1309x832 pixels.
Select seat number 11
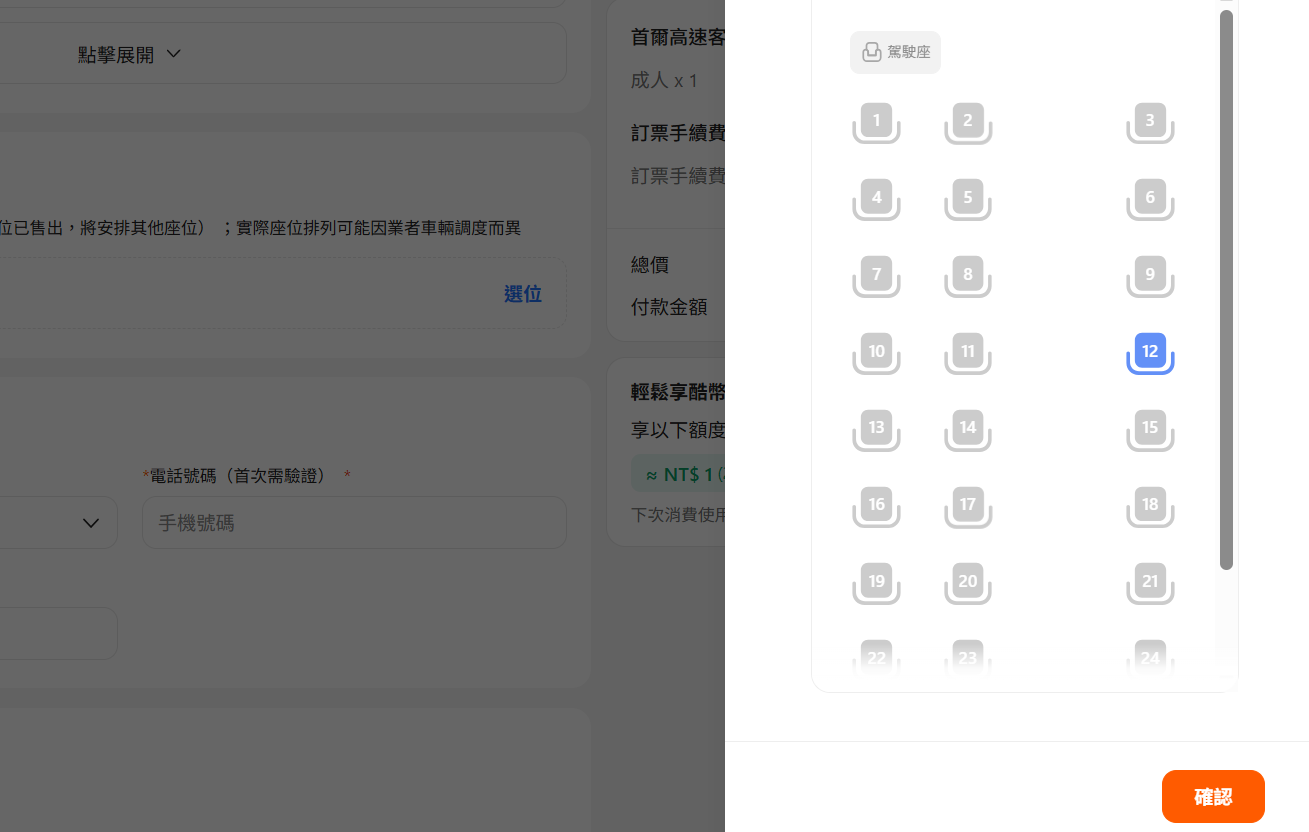pyautogui.click(x=968, y=353)
